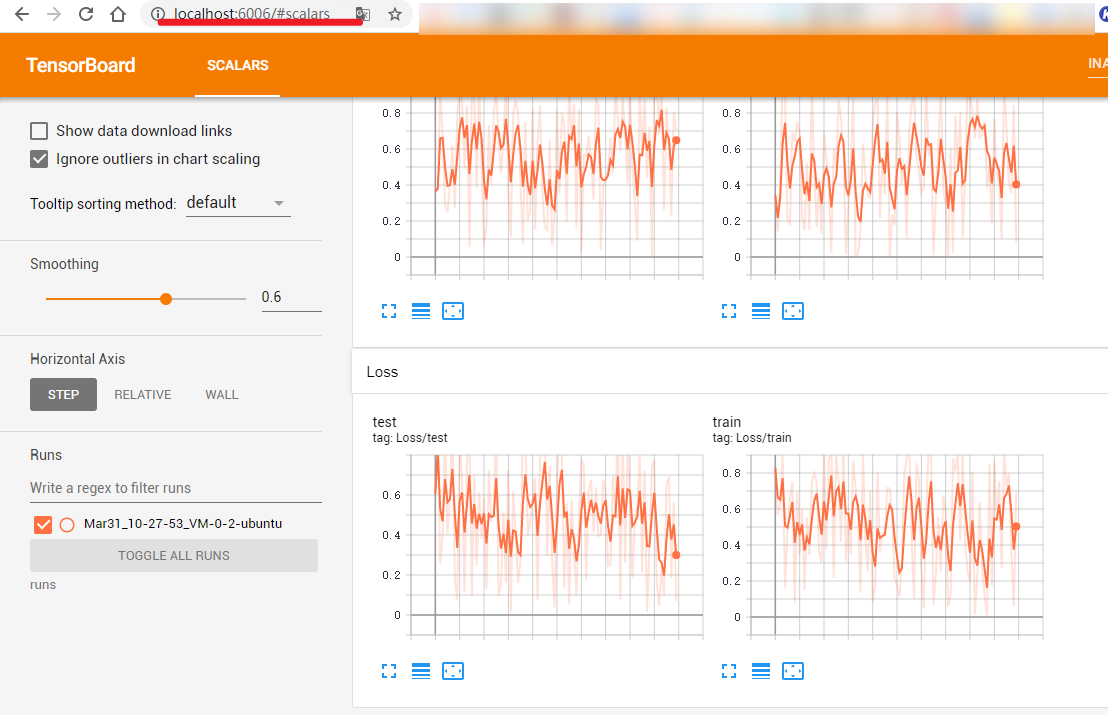Click the 'tag: Loss/train' label
The image size is (1108, 715).
(x=752, y=438)
